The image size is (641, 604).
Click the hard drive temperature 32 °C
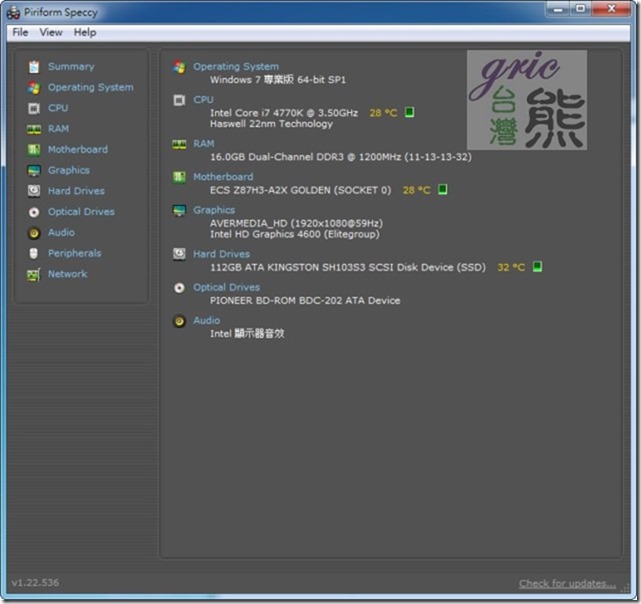tap(511, 267)
